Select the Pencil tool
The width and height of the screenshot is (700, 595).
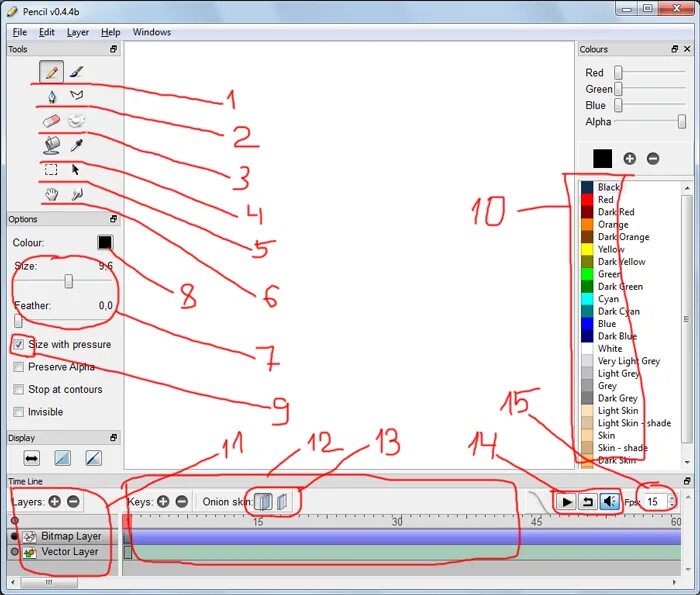click(51, 71)
